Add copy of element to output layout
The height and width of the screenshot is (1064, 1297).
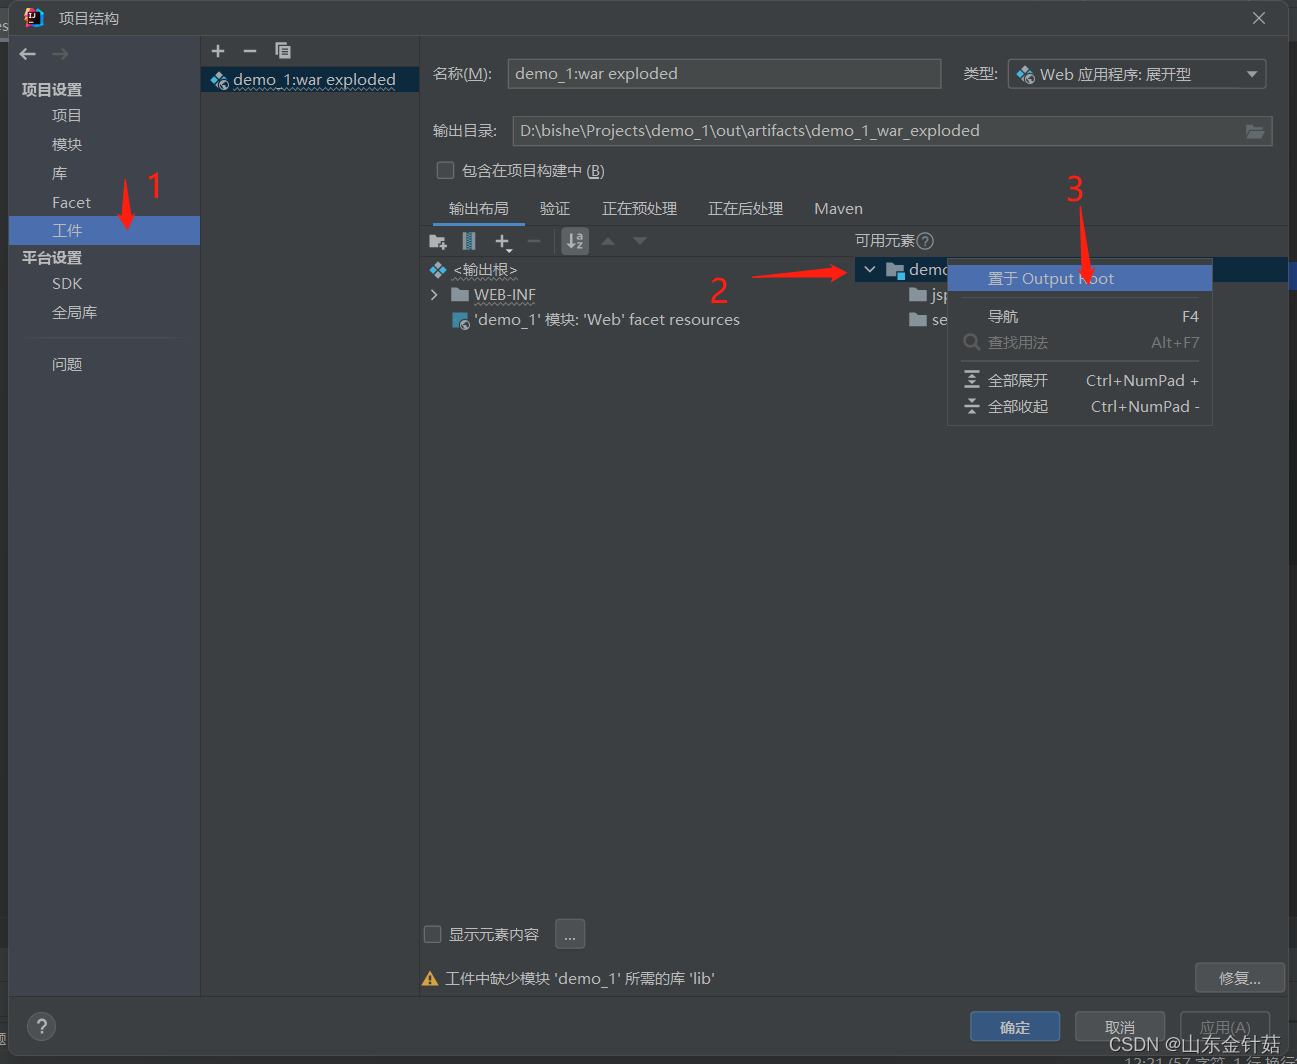tap(503, 241)
